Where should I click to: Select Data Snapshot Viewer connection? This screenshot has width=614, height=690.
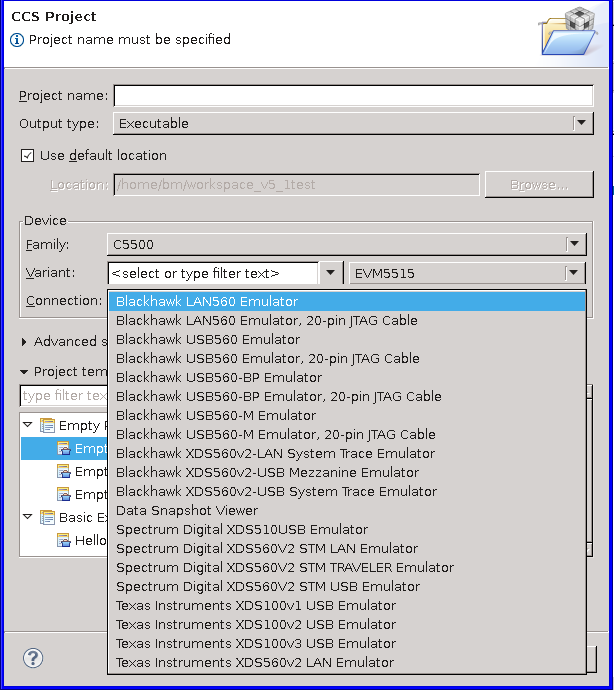(x=347, y=510)
